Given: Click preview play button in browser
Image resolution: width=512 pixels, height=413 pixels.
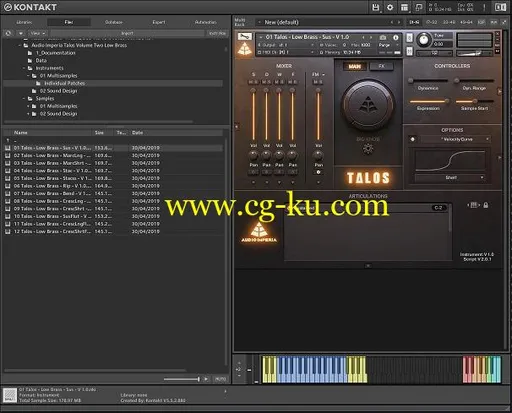Looking at the screenshot, I should pos(206,379).
